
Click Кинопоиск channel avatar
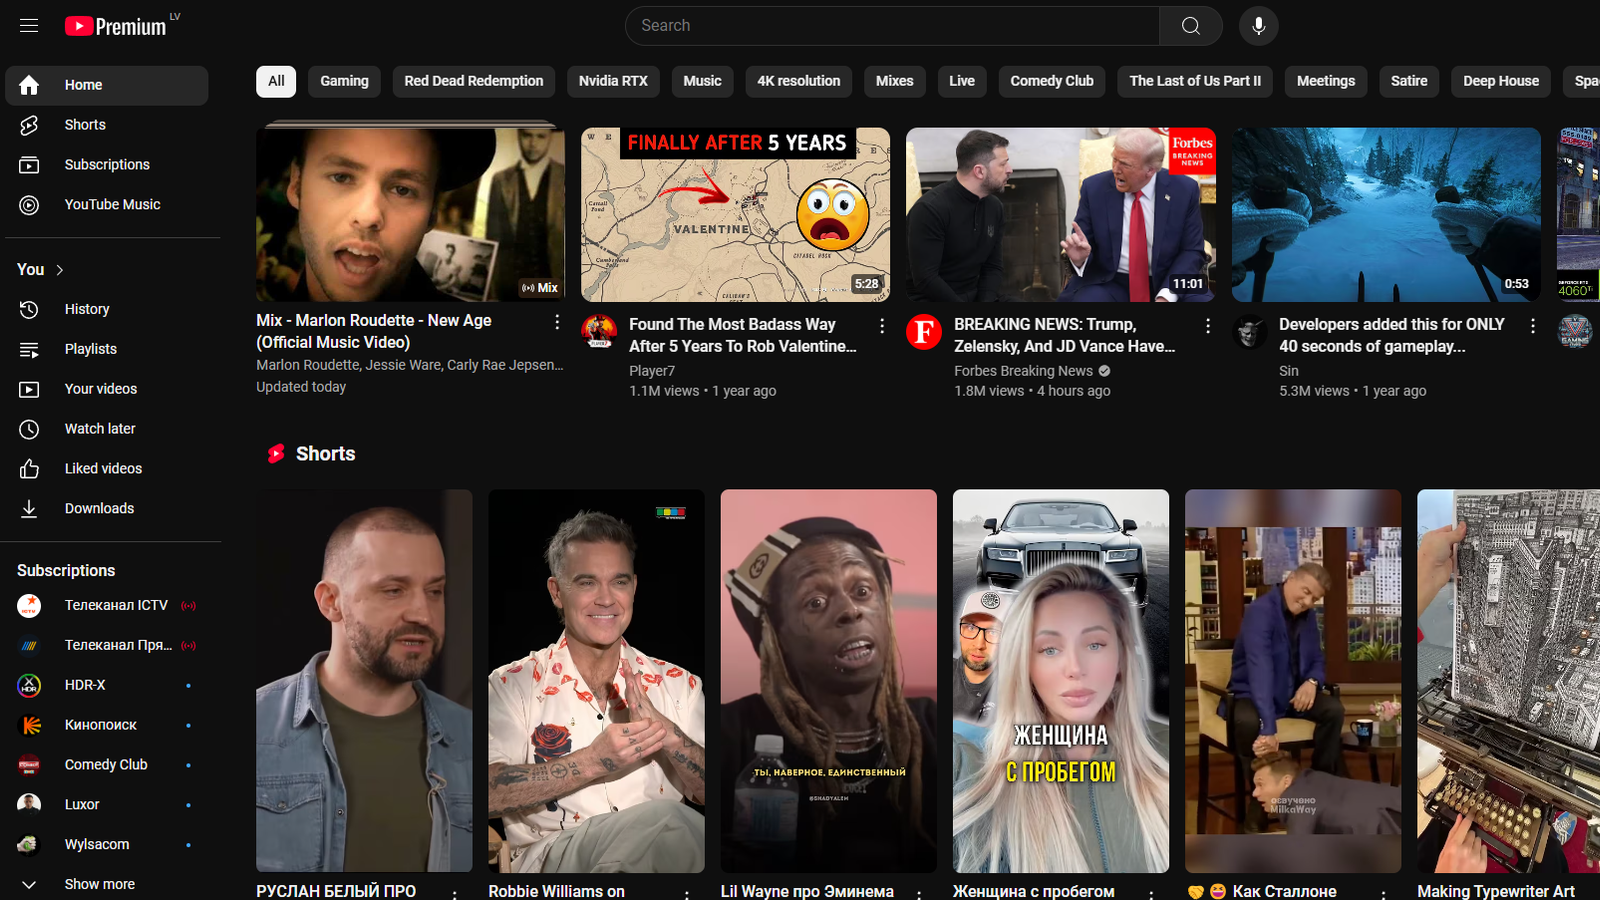29,725
